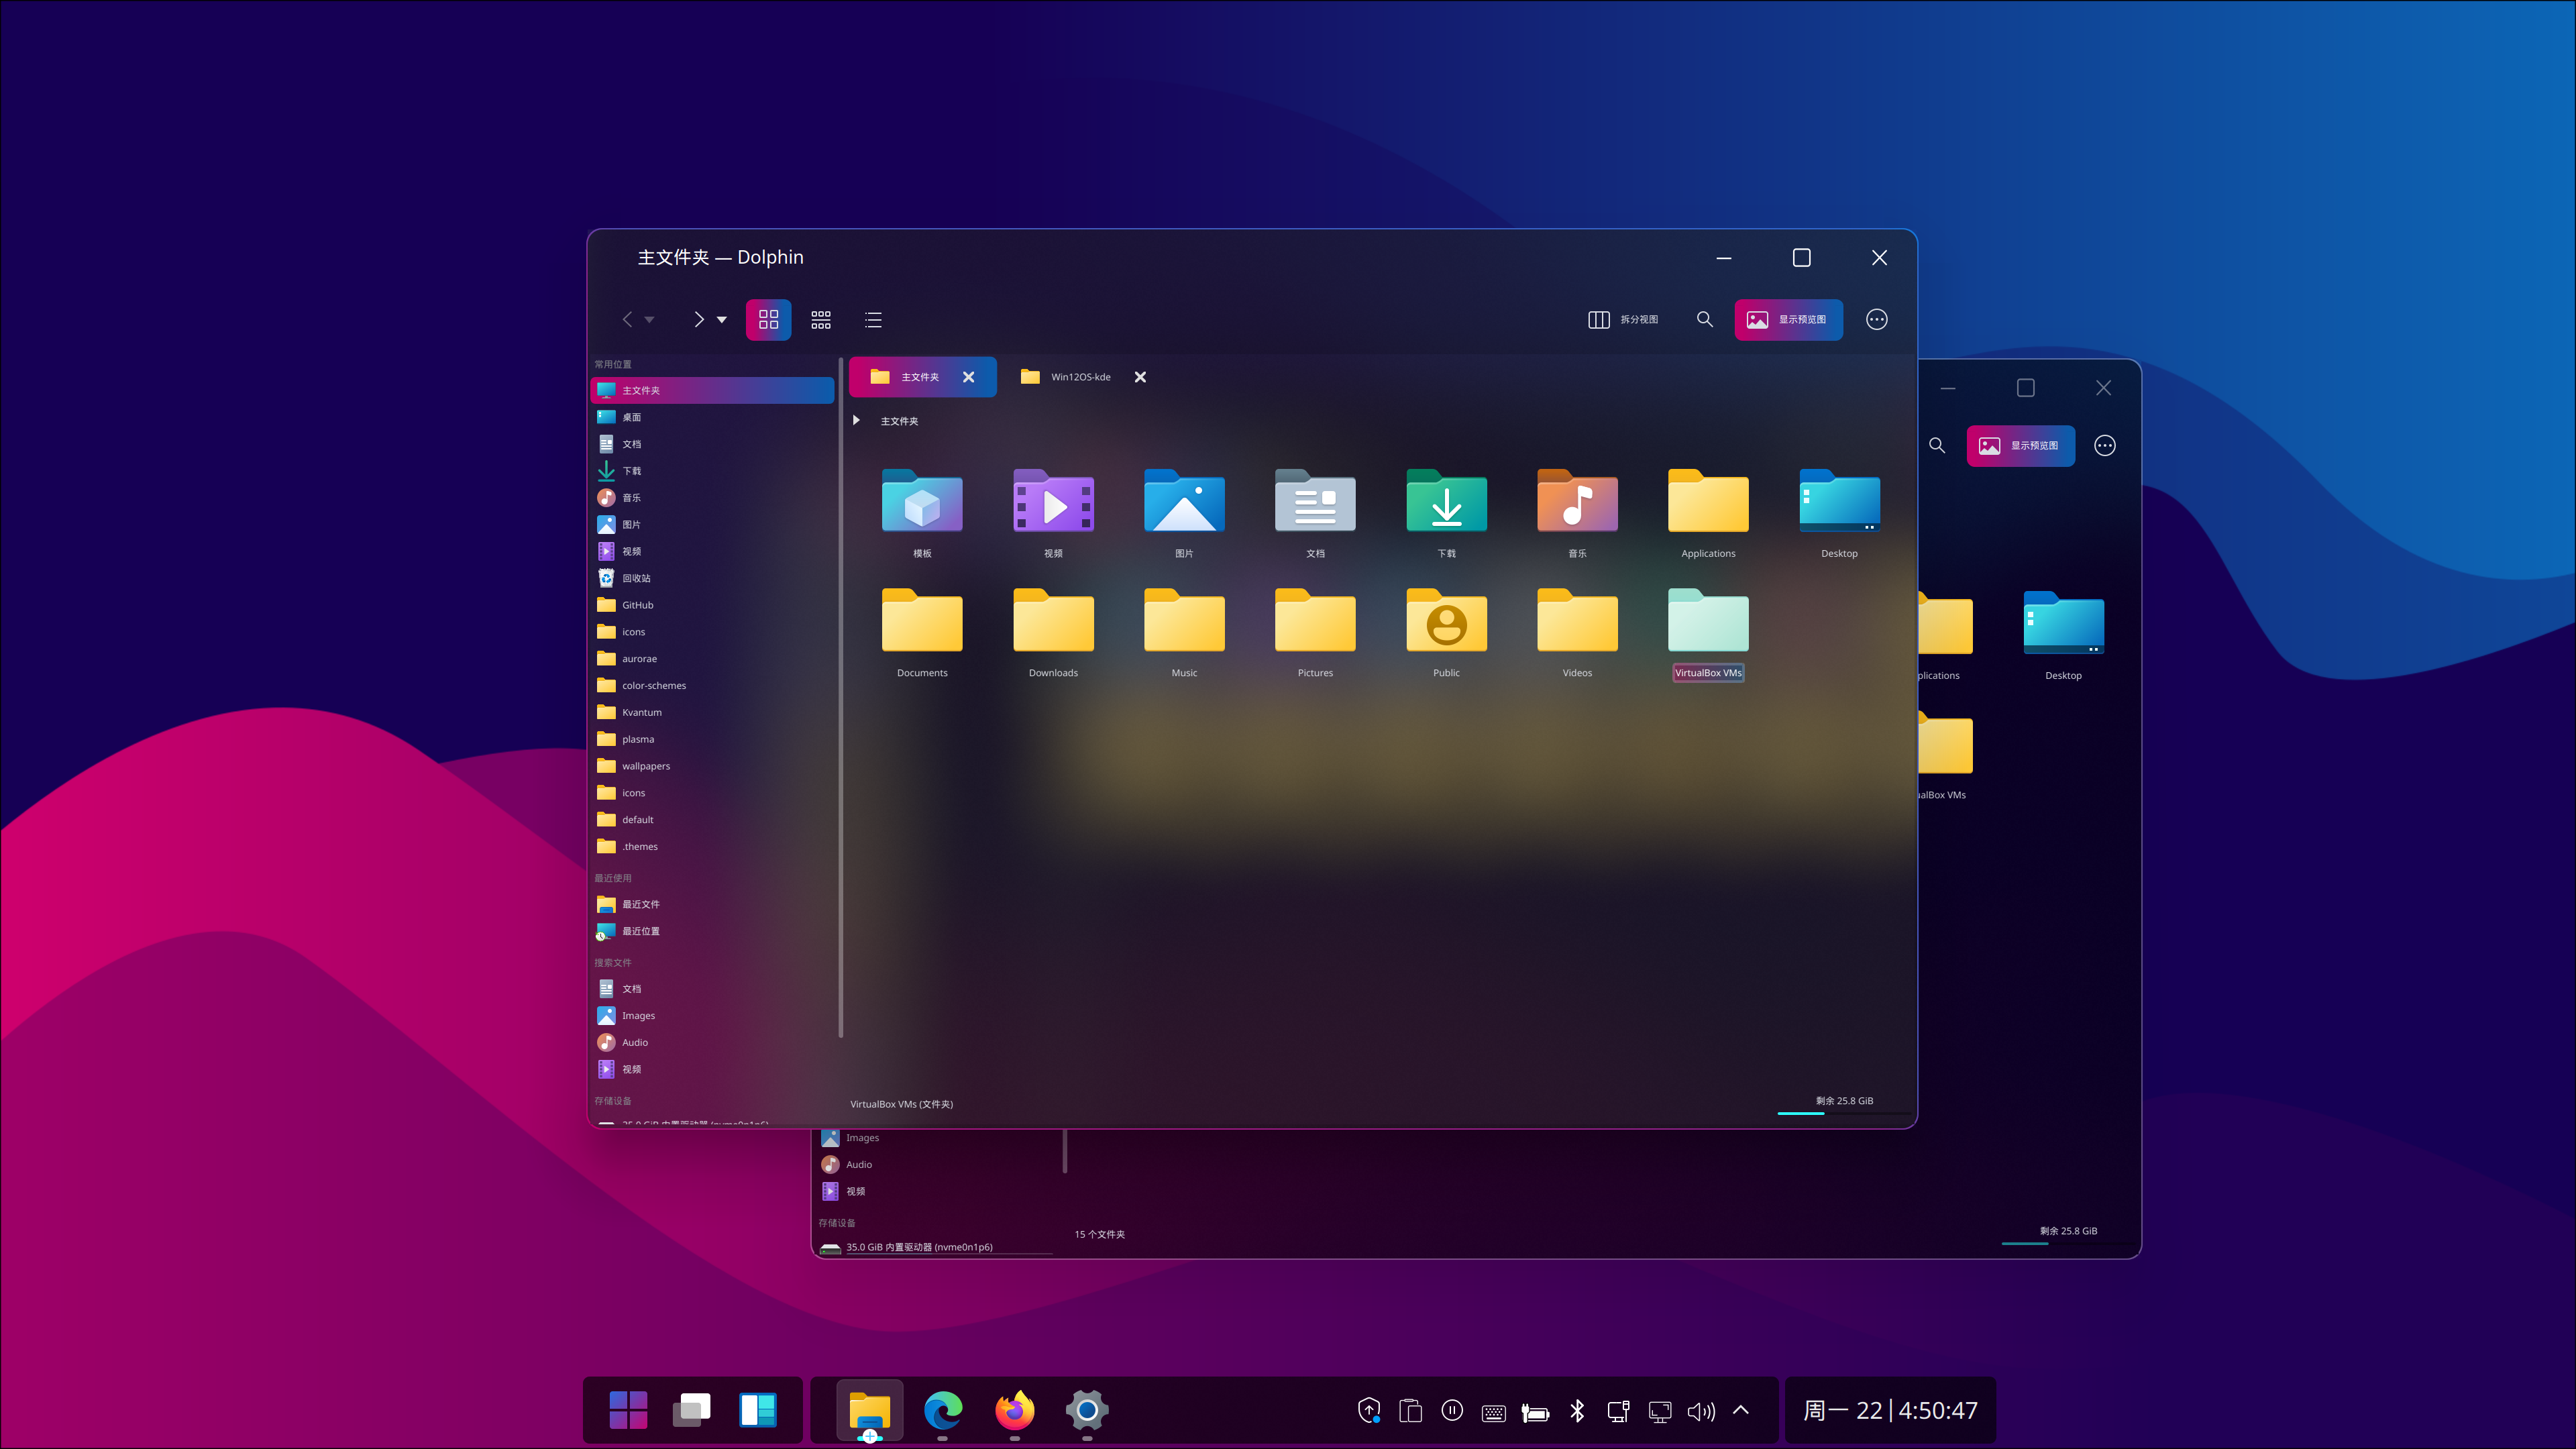The image size is (2576, 1449).
Task: Click free space bar in background window
Action: click(x=2068, y=1235)
